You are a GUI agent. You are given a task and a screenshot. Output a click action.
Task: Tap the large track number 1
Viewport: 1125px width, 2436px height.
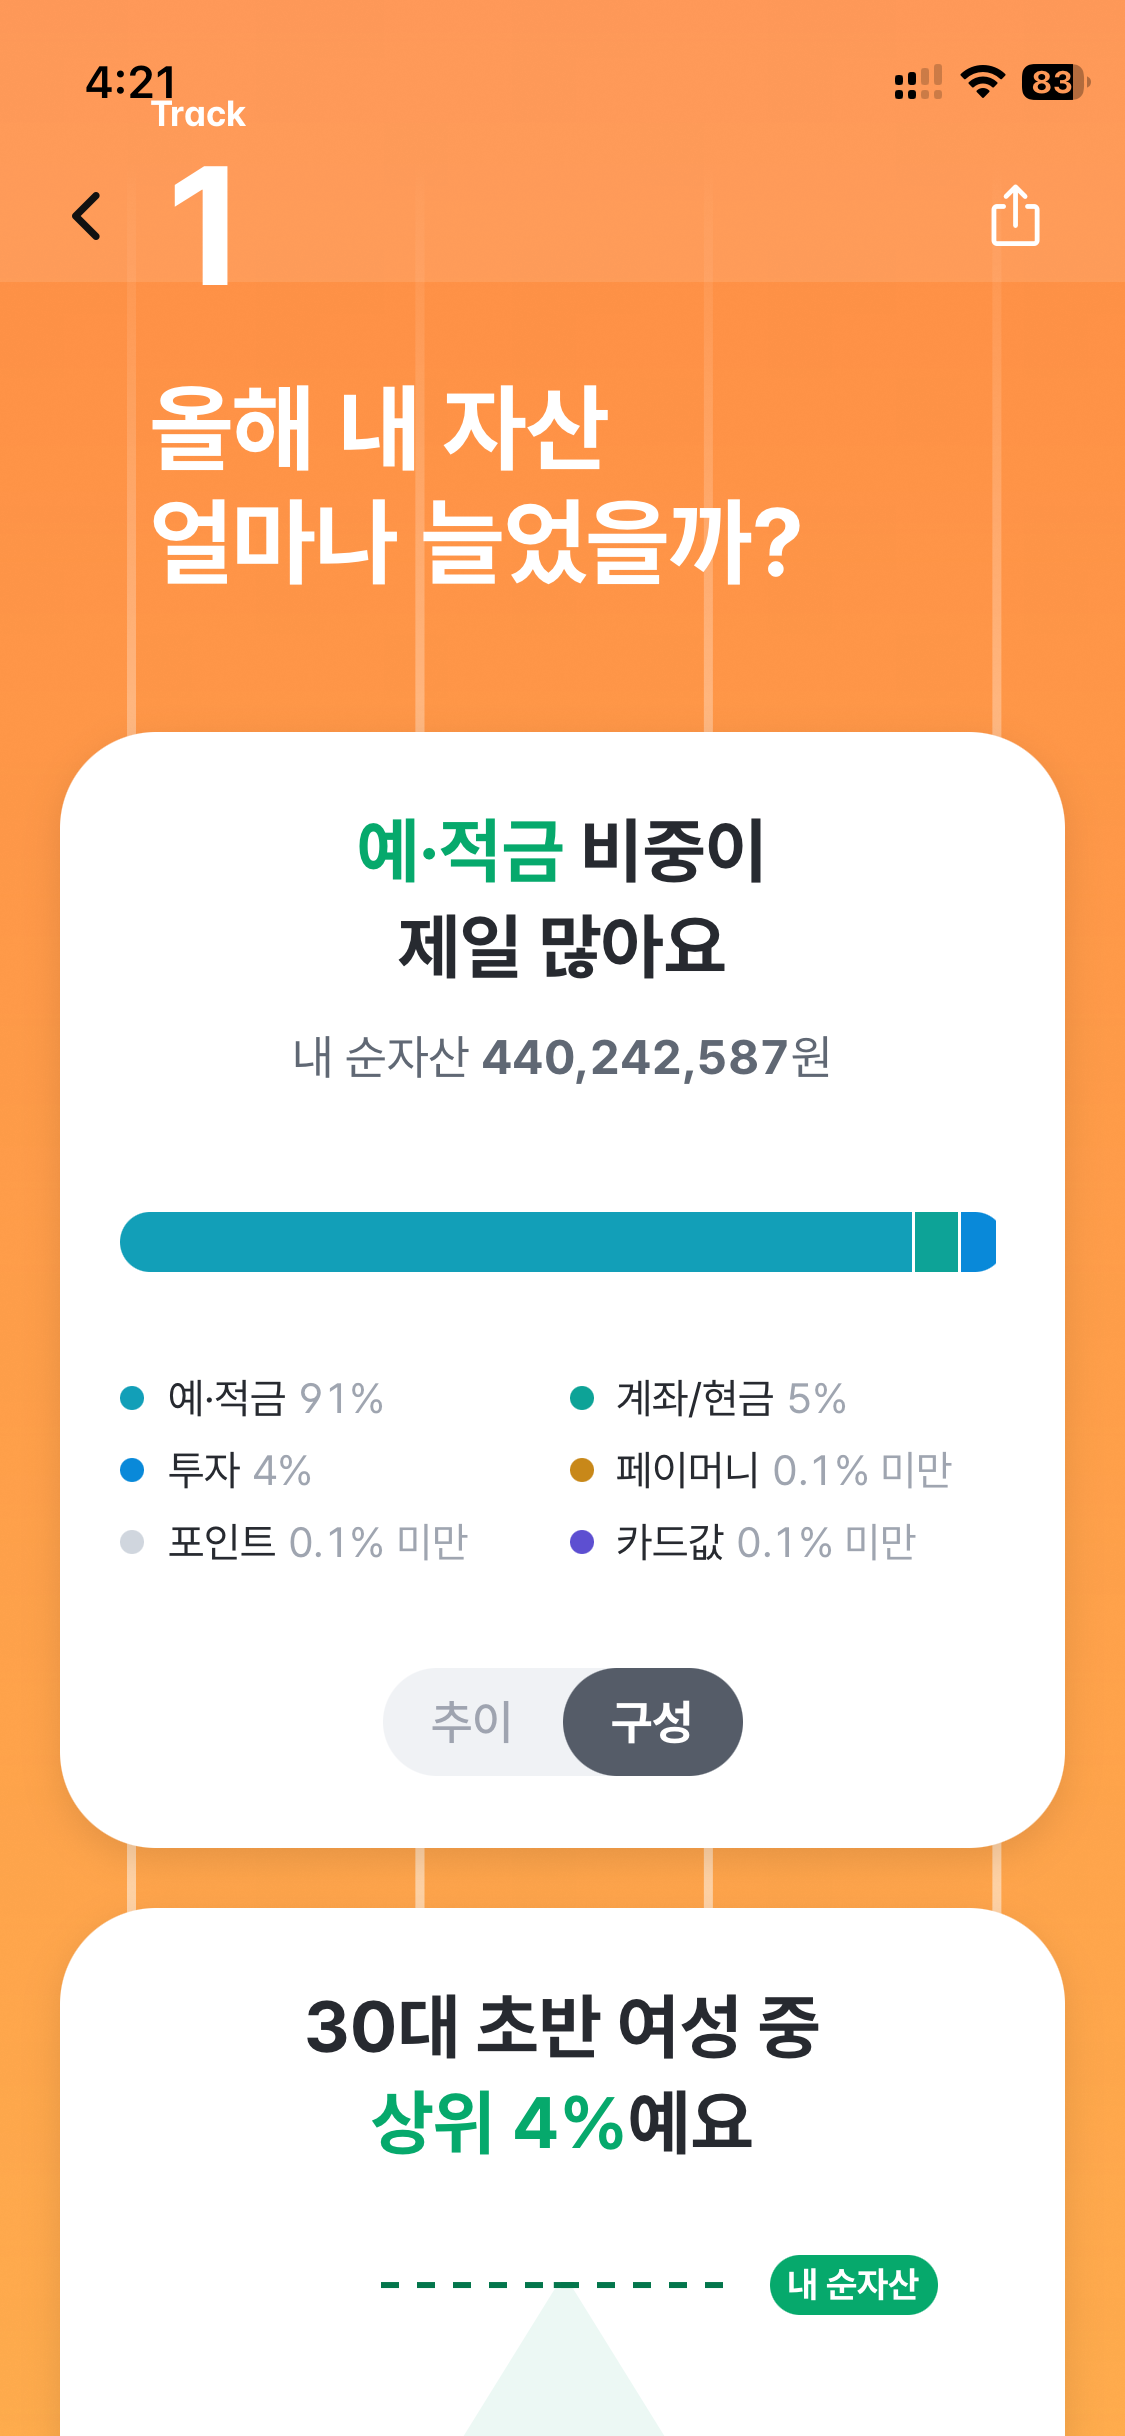click(x=203, y=225)
